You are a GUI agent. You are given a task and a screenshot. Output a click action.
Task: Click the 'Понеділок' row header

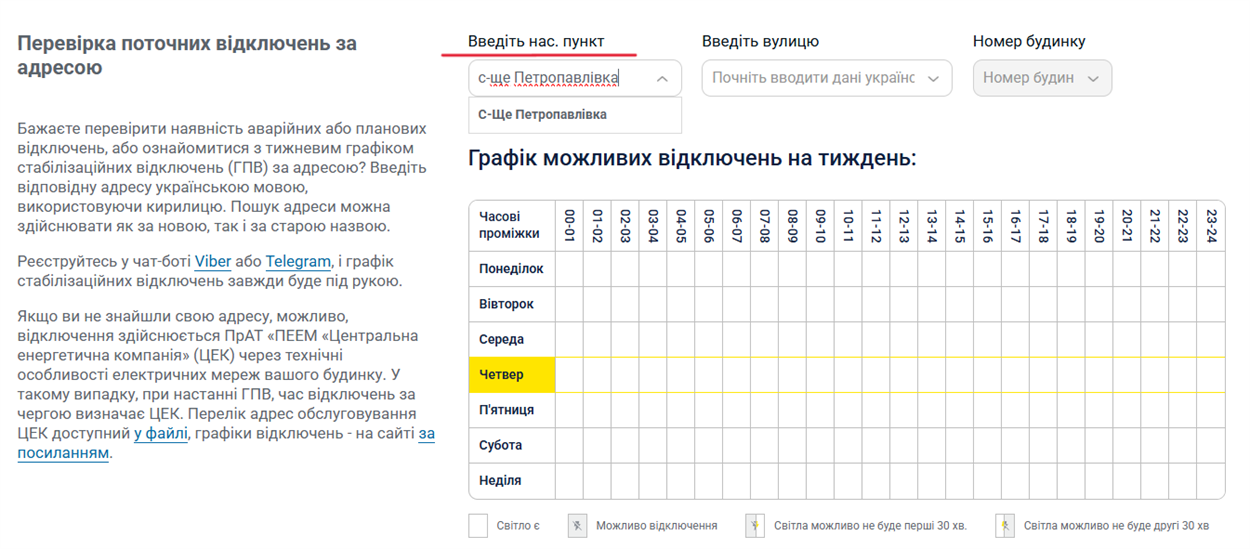[x=511, y=269]
